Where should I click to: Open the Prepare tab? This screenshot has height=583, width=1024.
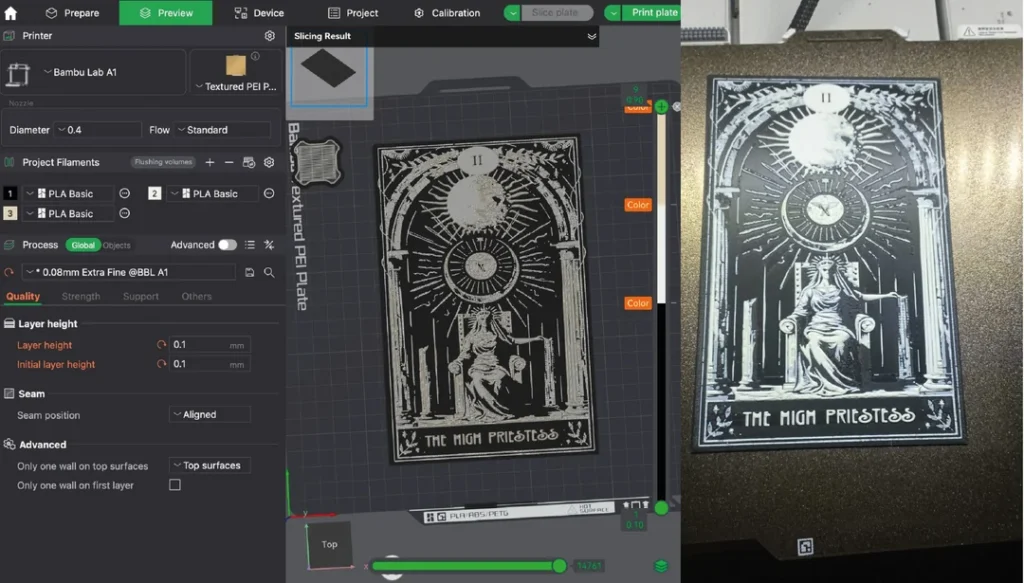pos(72,13)
